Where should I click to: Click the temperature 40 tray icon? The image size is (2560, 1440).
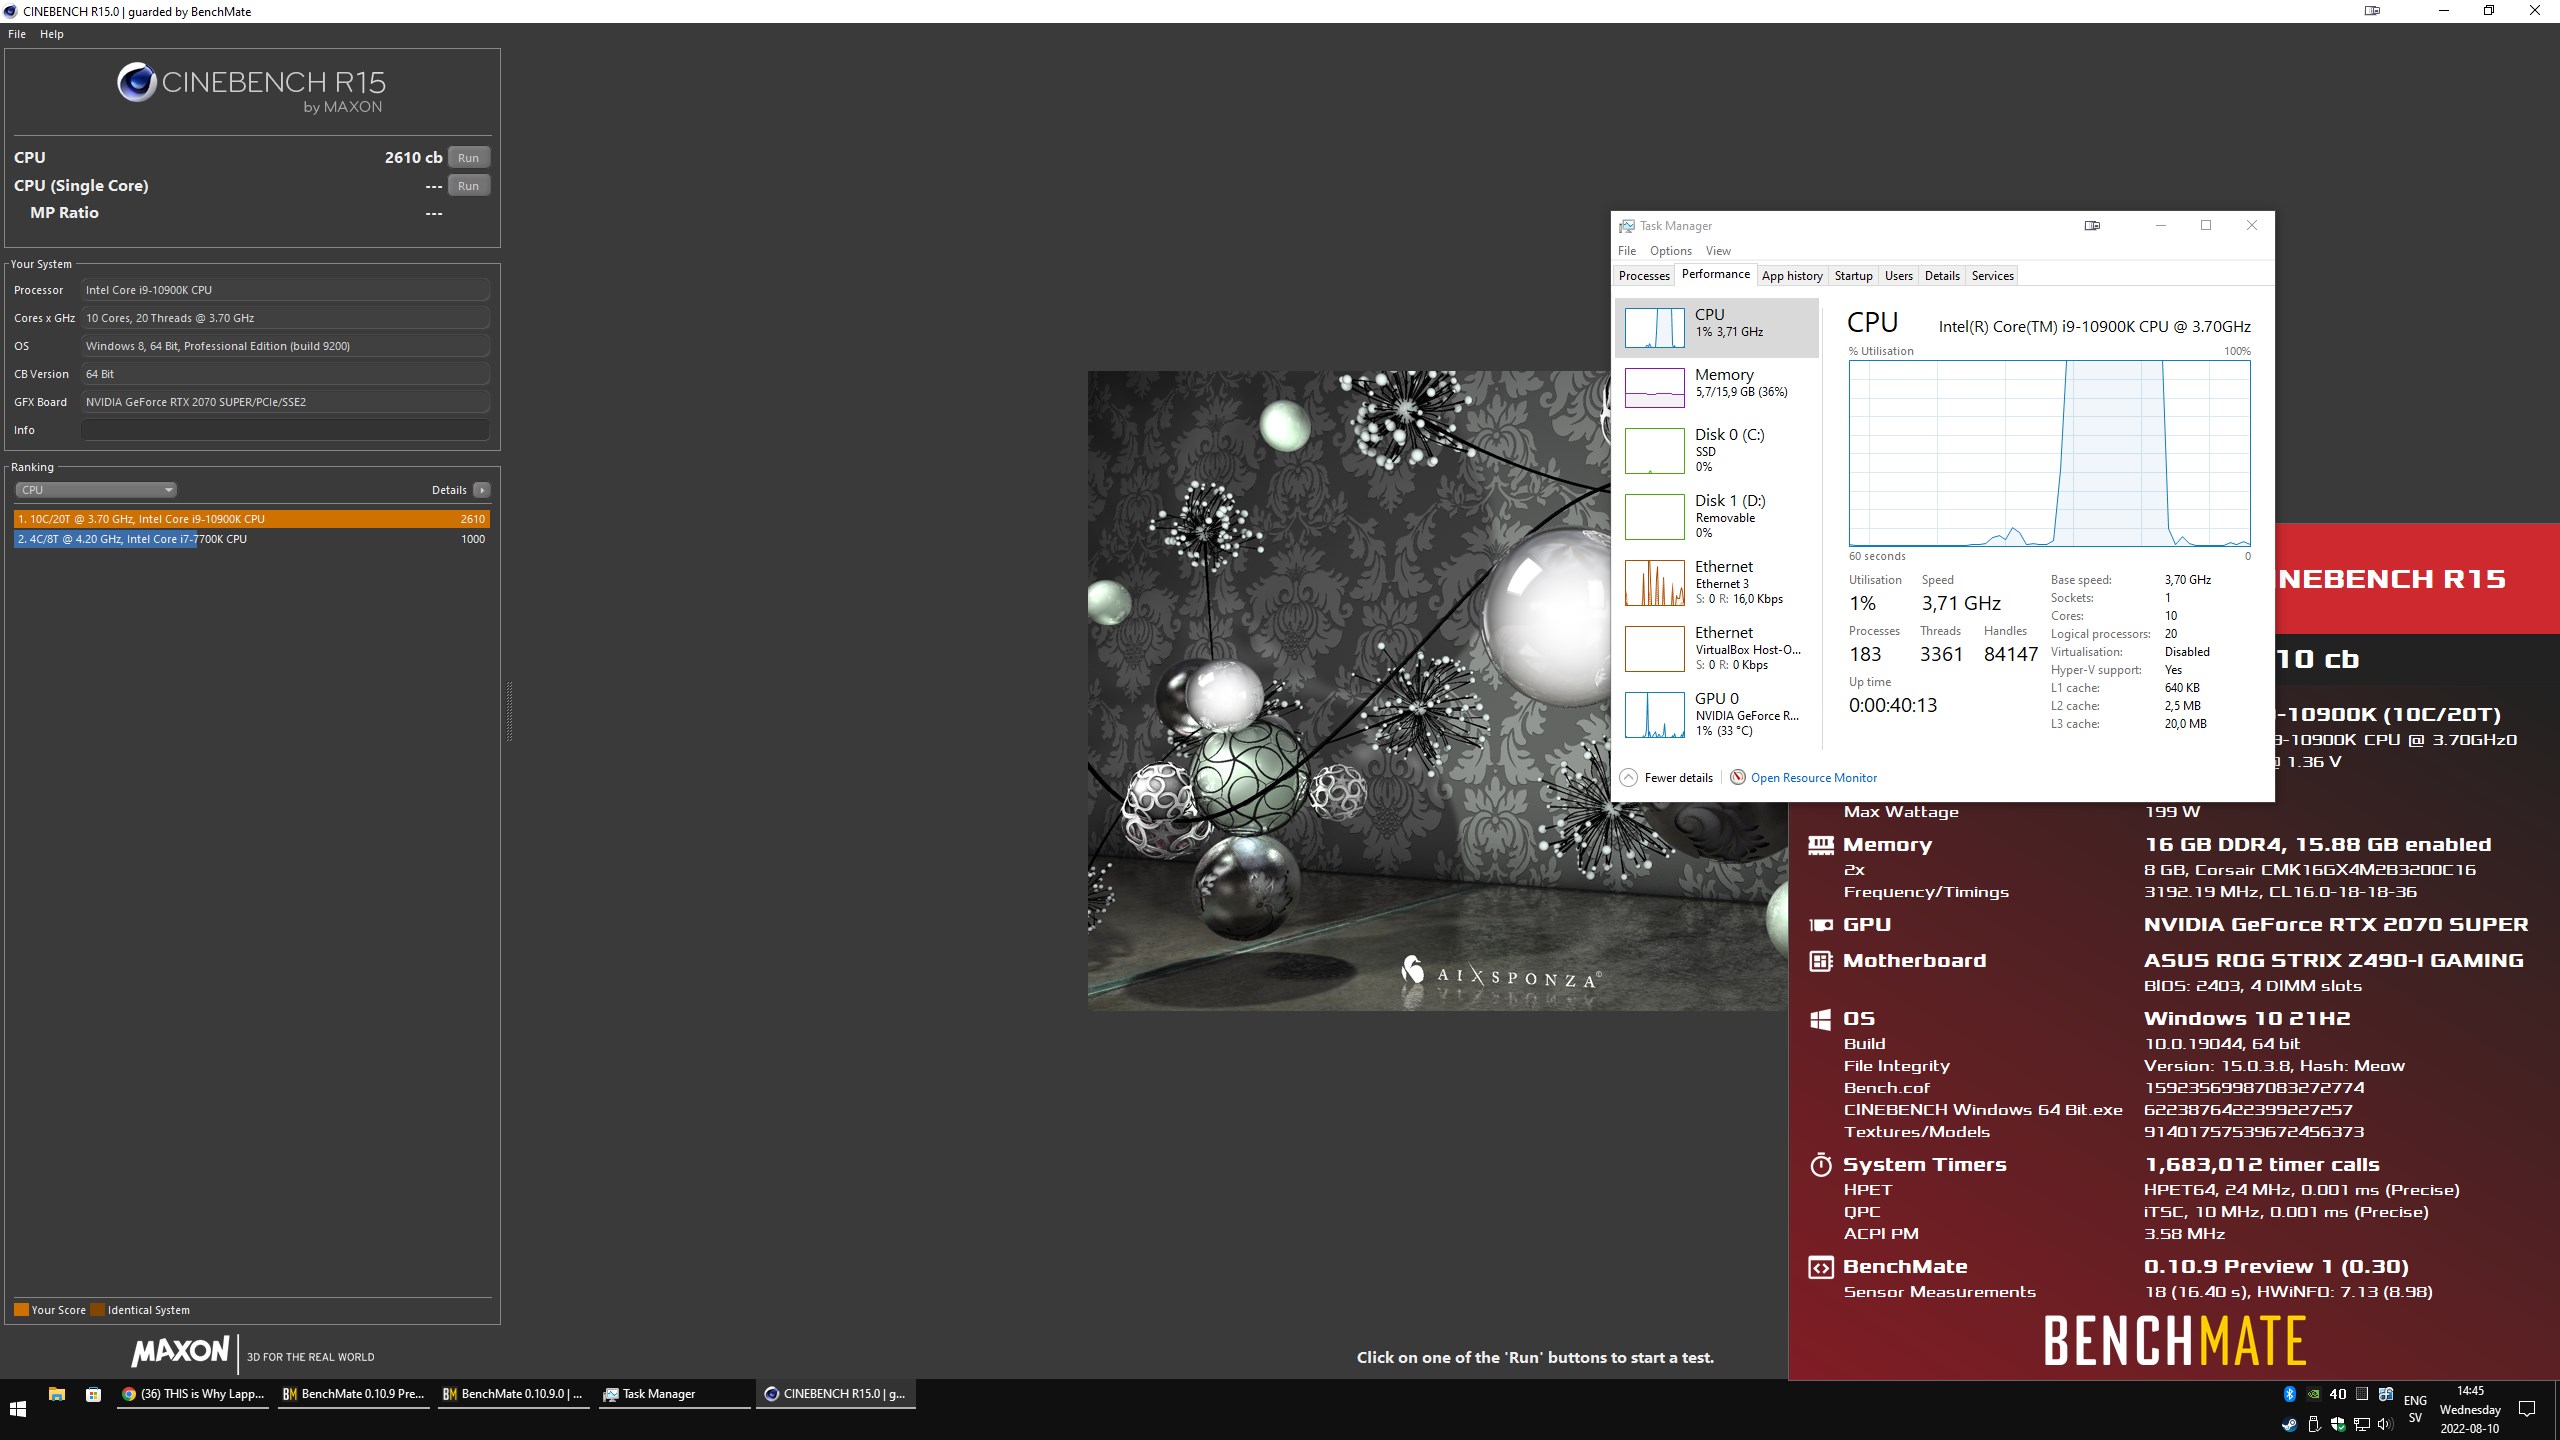point(2338,1394)
